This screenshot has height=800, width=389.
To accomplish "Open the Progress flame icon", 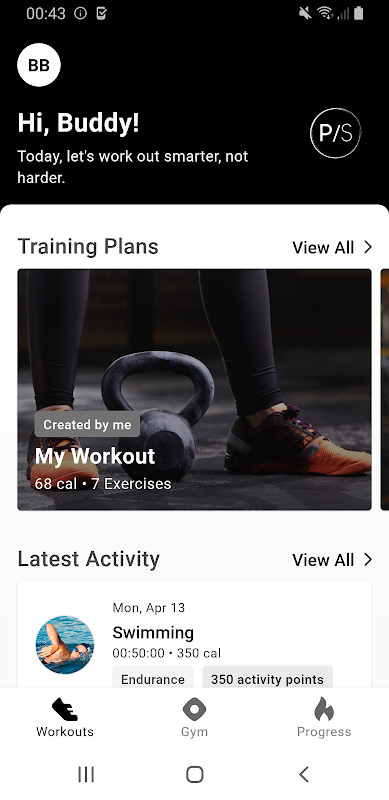I will [x=324, y=709].
